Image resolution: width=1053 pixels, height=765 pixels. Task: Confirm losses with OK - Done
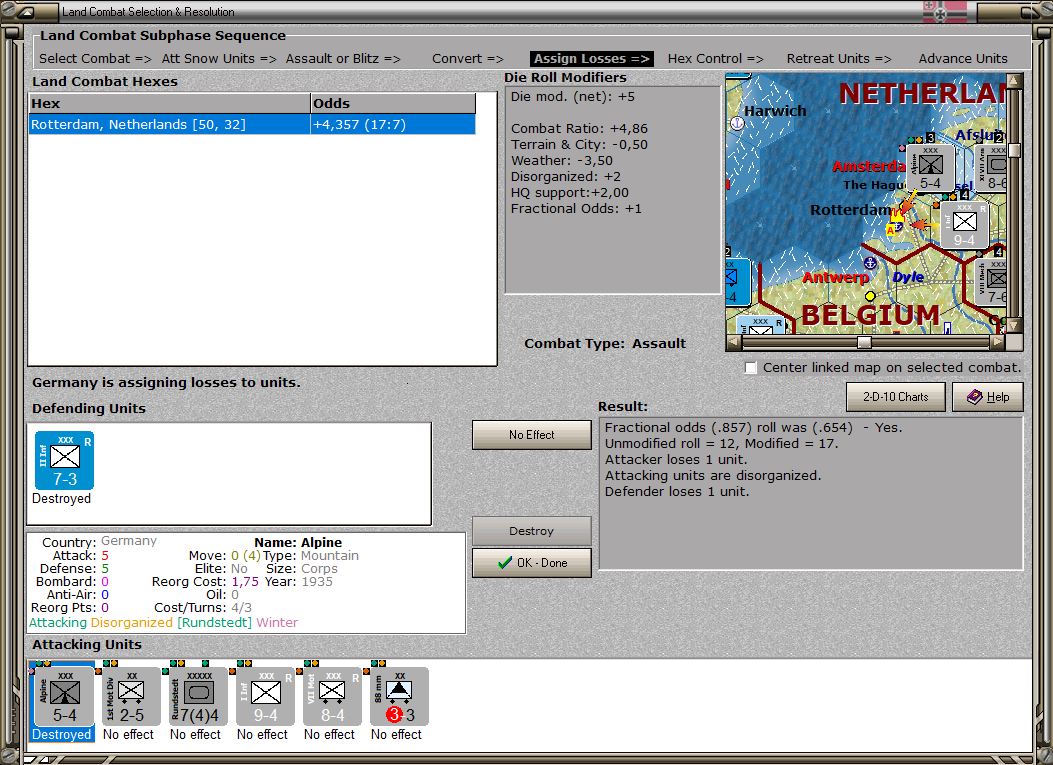click(531, 563)
